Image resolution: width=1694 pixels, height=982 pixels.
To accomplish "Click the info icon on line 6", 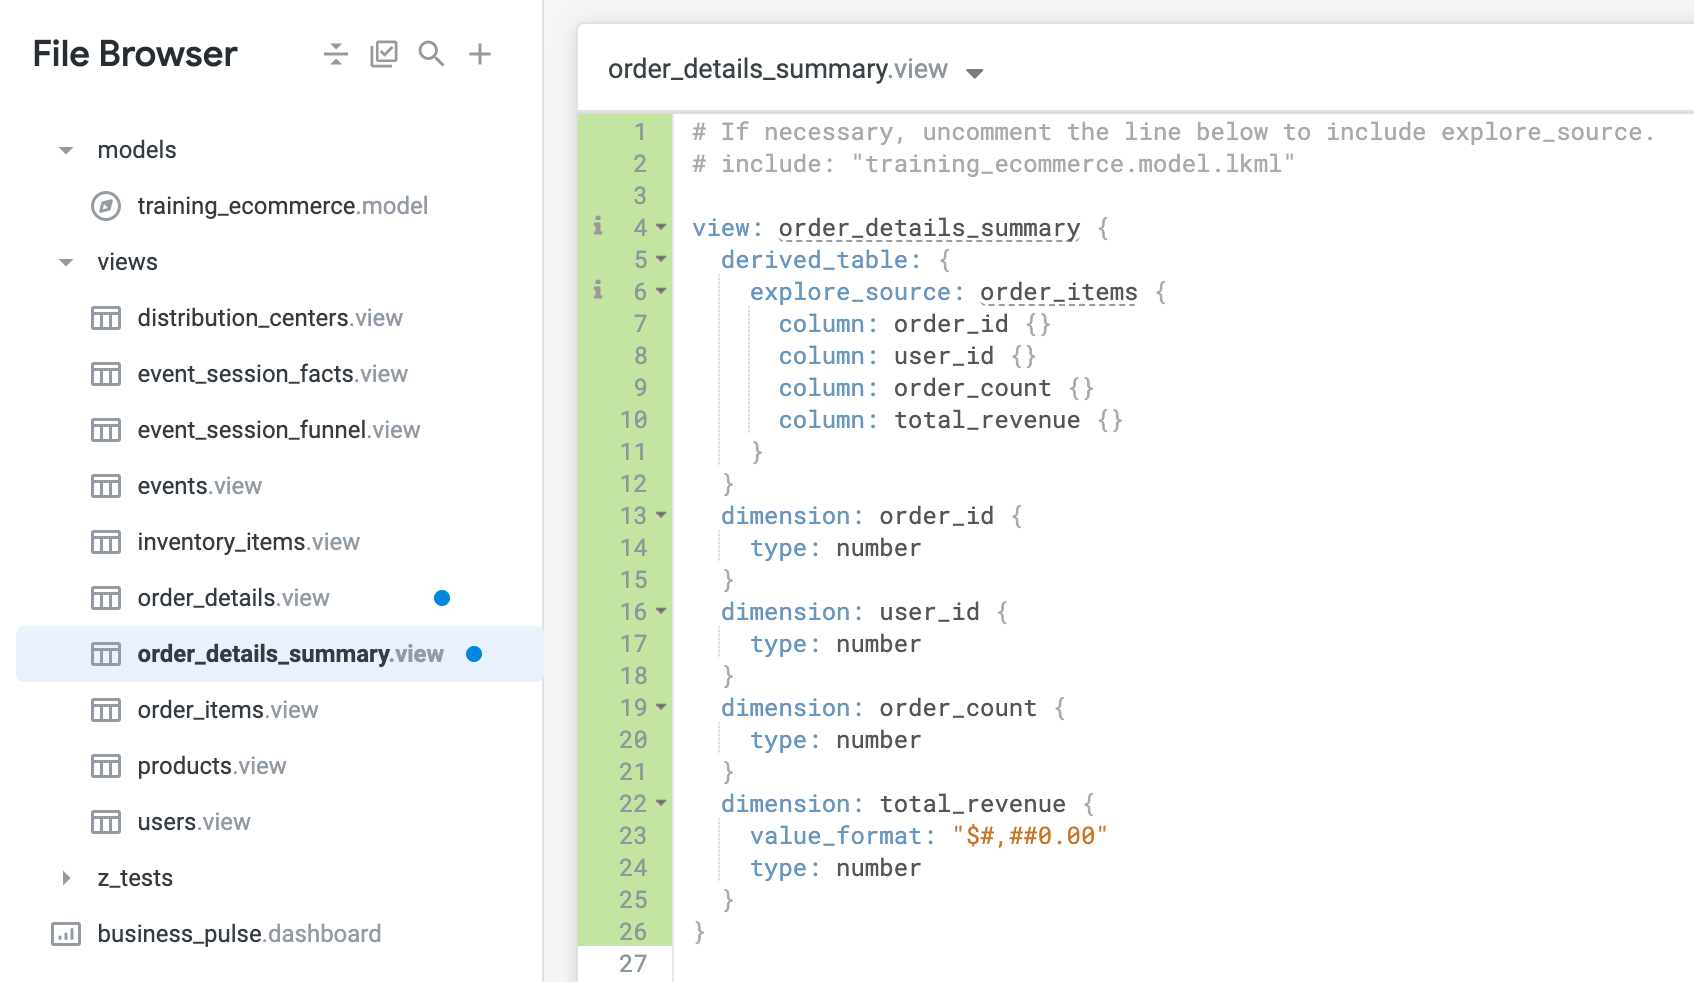I will click(597, 291).
